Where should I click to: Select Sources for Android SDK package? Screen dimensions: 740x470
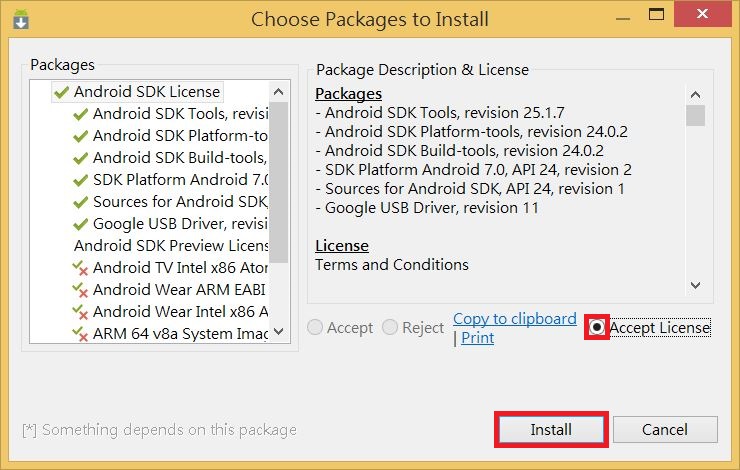click(180, 202)
